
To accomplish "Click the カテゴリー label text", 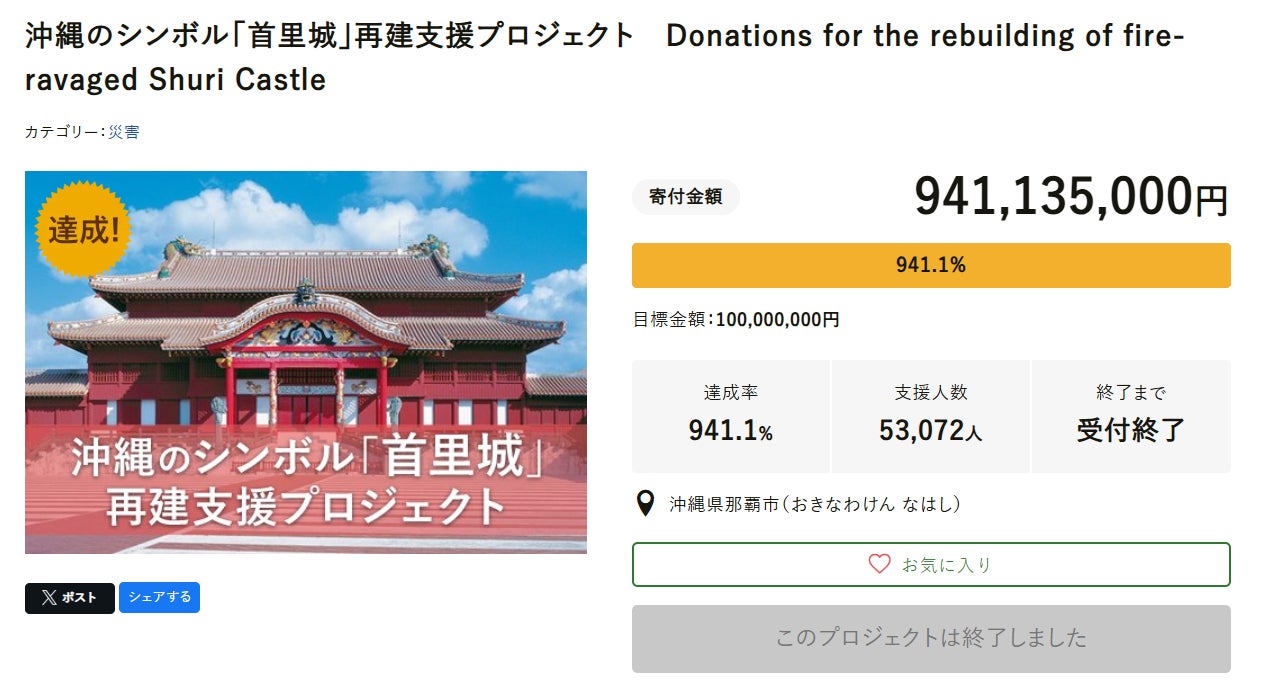I will (x=62, y=132).
